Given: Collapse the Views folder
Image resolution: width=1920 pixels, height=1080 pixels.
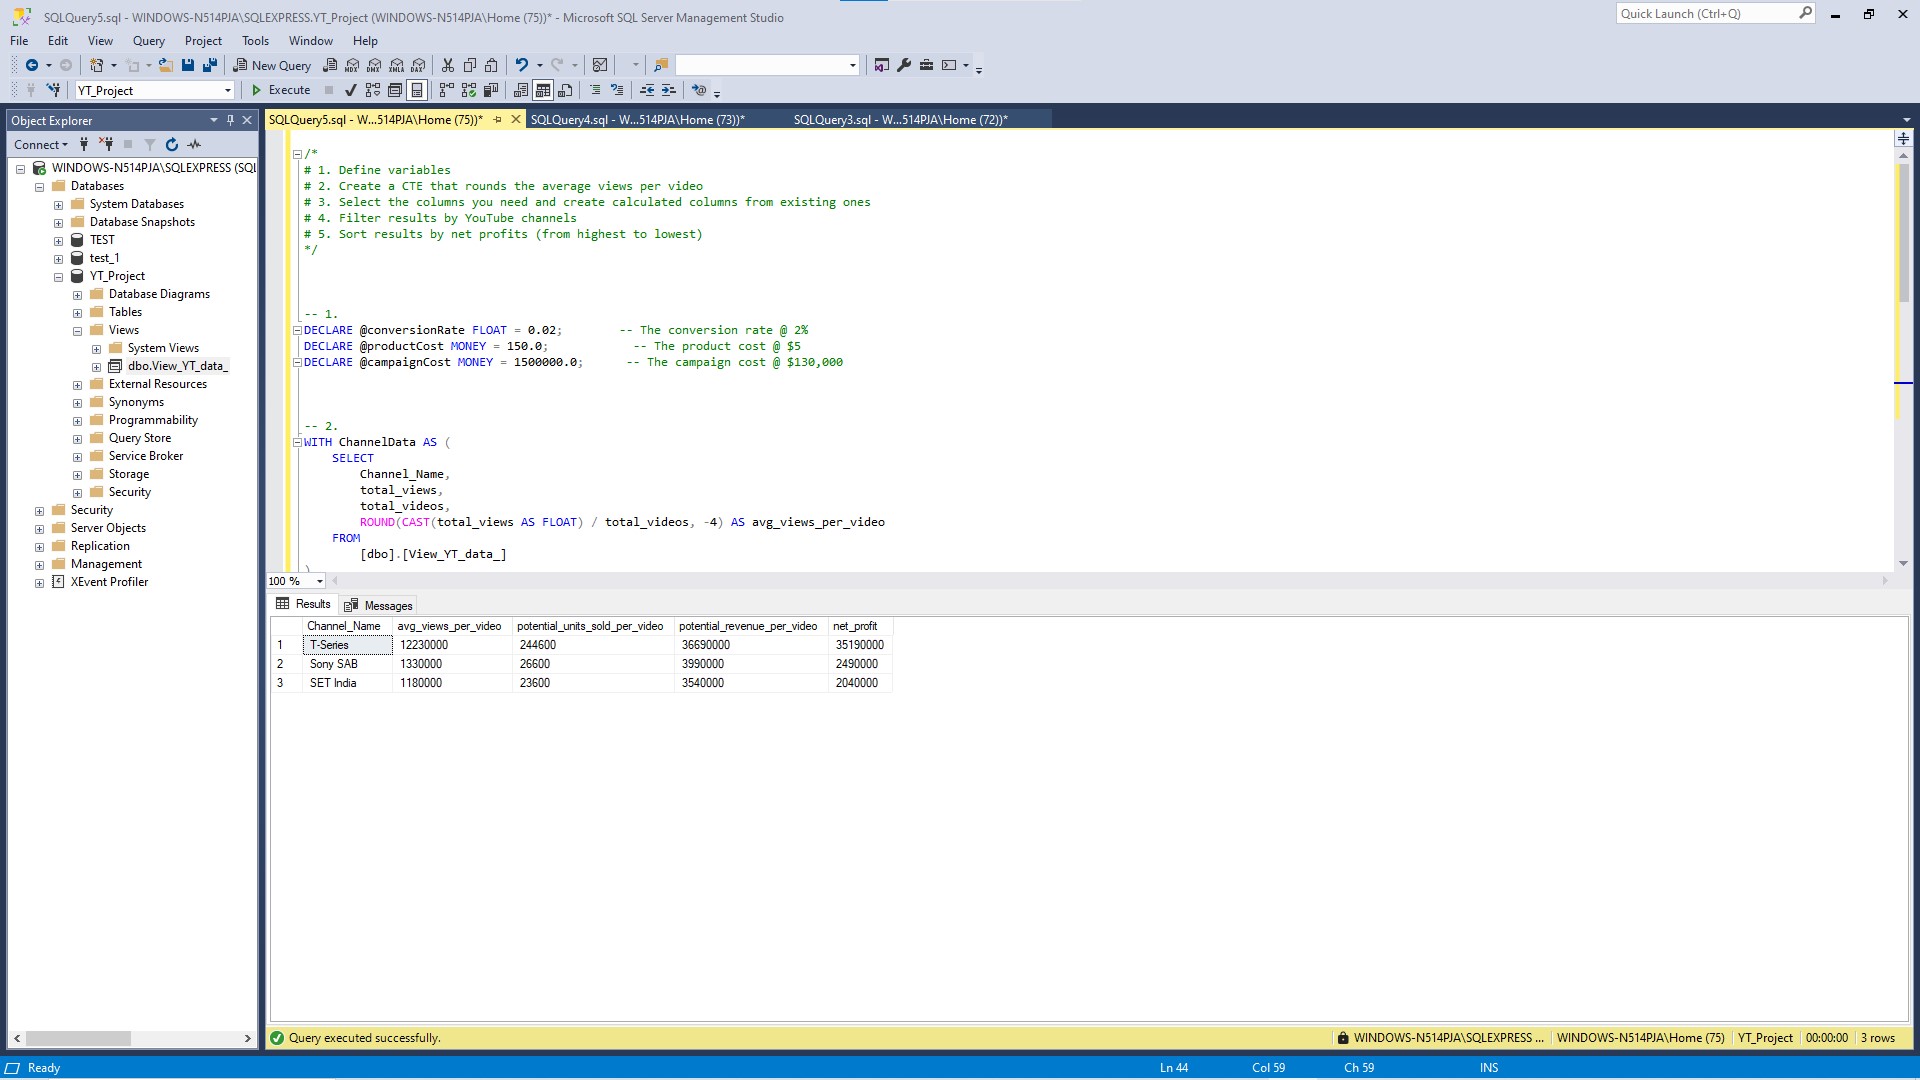Looking at the screenshot, I should point(77,329).
